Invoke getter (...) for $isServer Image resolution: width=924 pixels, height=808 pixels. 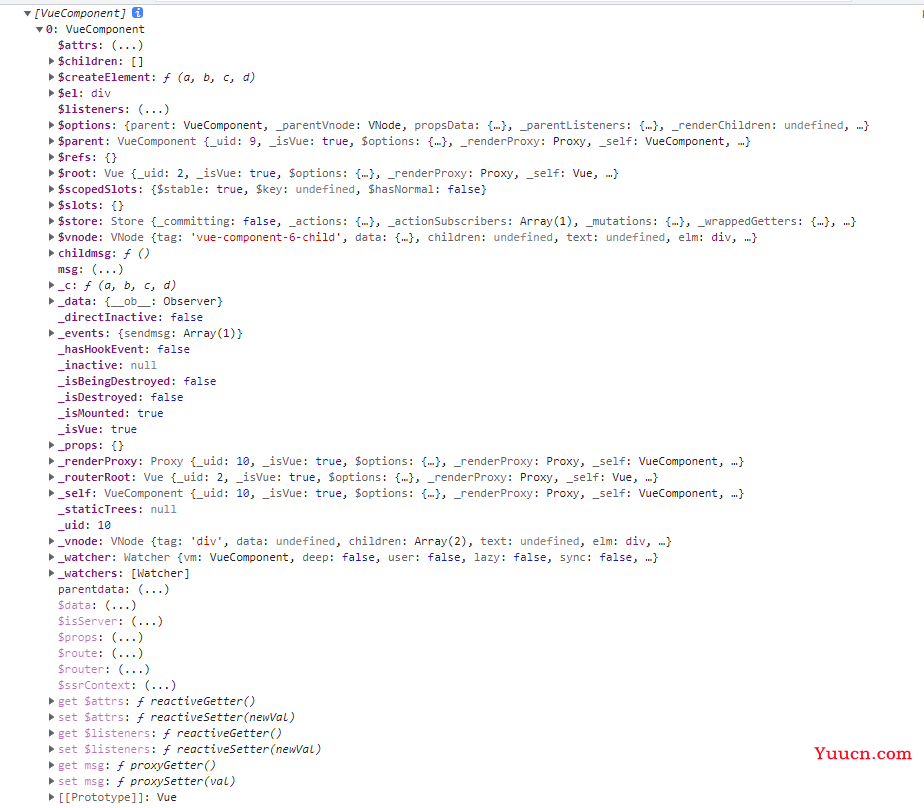(147, 621)
